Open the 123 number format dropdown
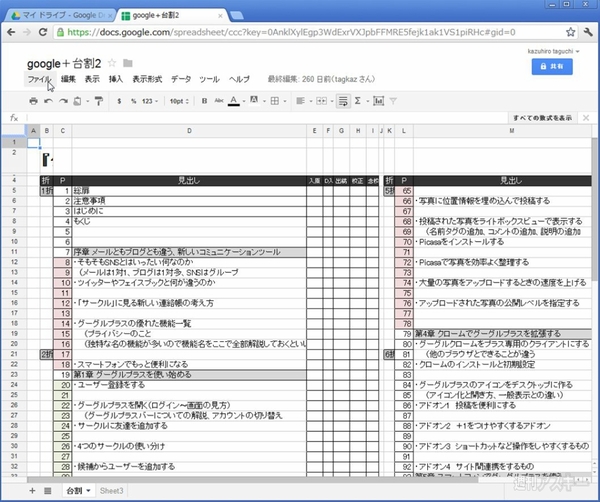 [150, 101]
